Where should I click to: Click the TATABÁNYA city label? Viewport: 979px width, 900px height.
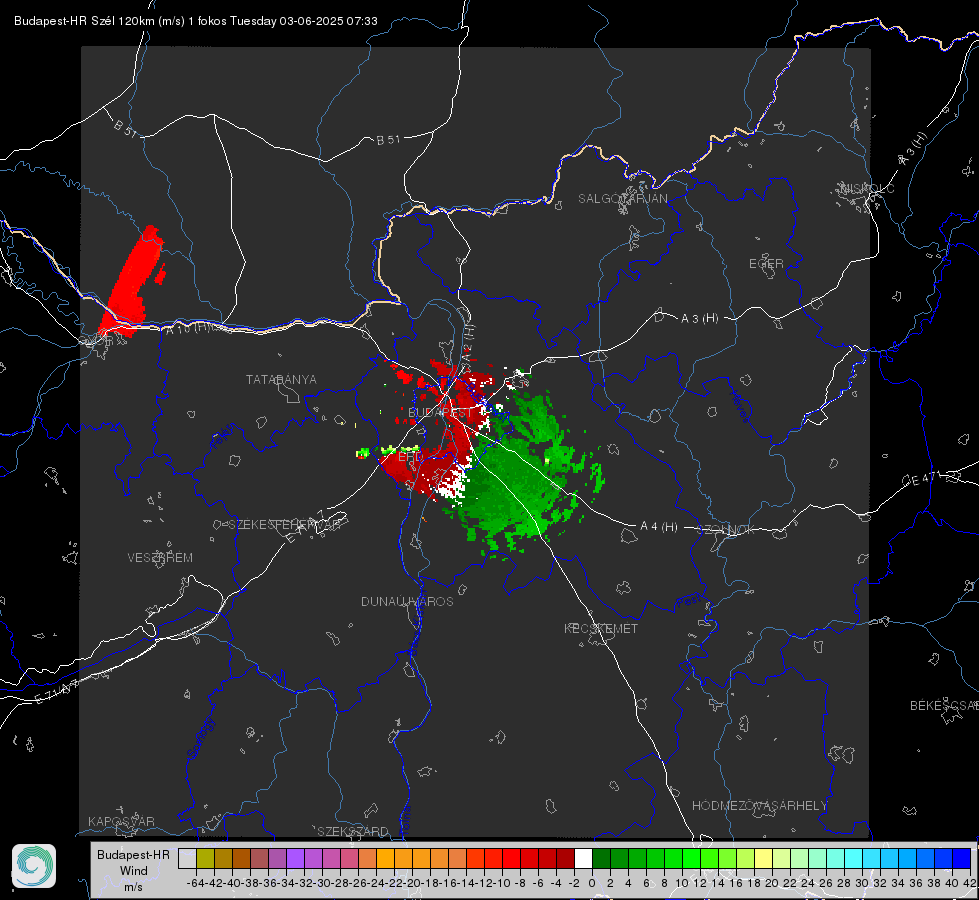click(x=281, y=380)
